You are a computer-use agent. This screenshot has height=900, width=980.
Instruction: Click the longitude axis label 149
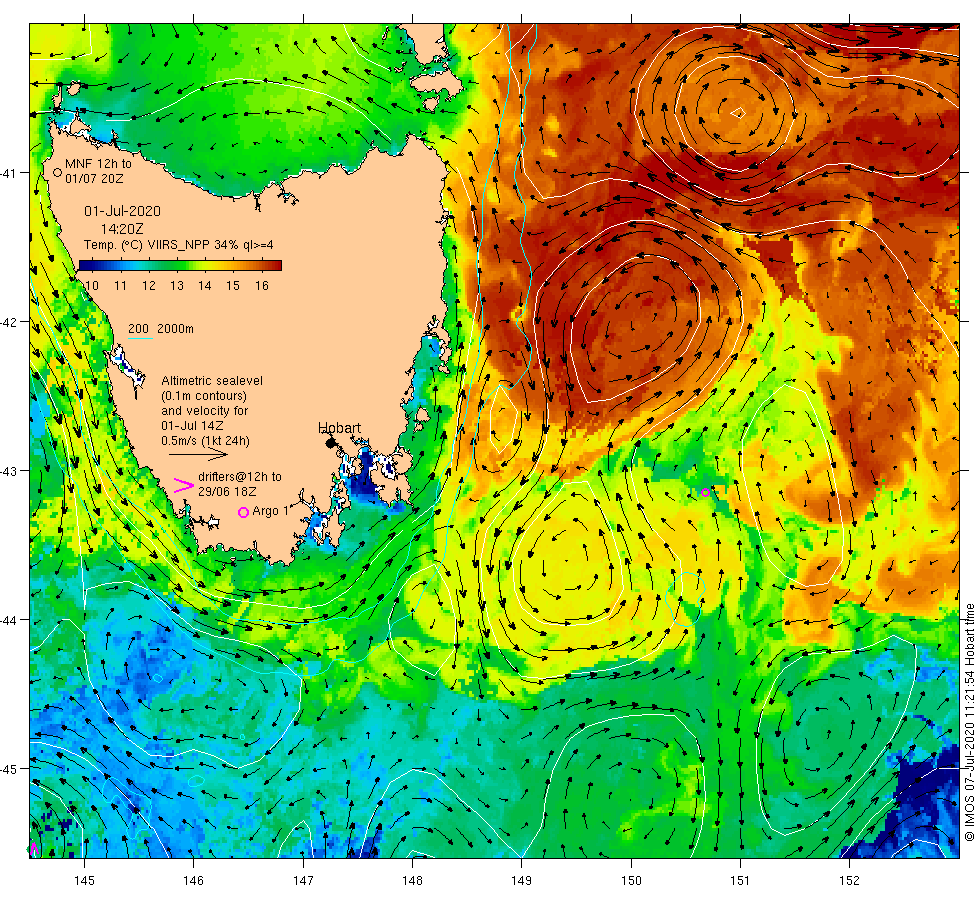[x=521, y=881]
